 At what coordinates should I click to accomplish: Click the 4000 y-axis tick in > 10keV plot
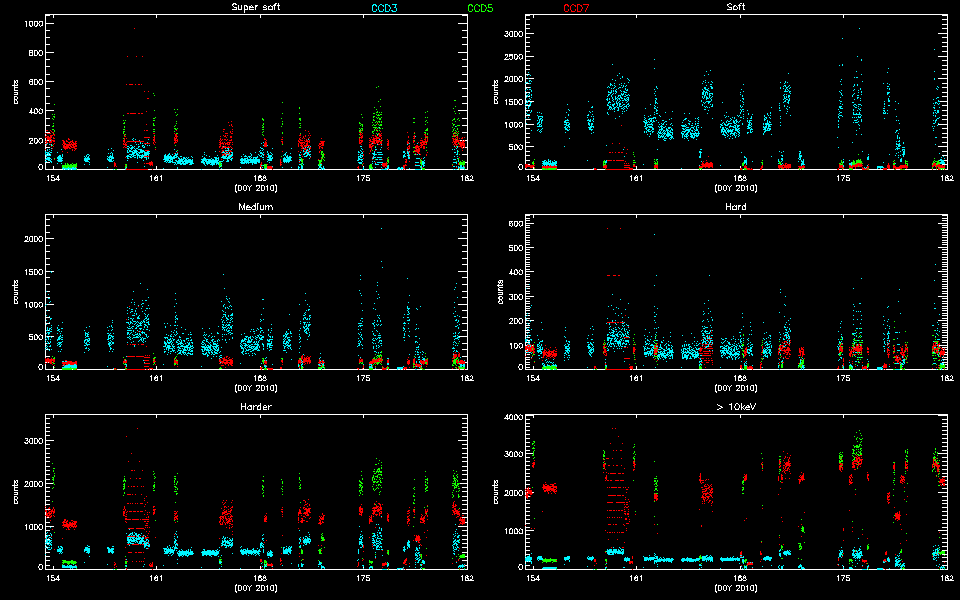tap(513, 418)
